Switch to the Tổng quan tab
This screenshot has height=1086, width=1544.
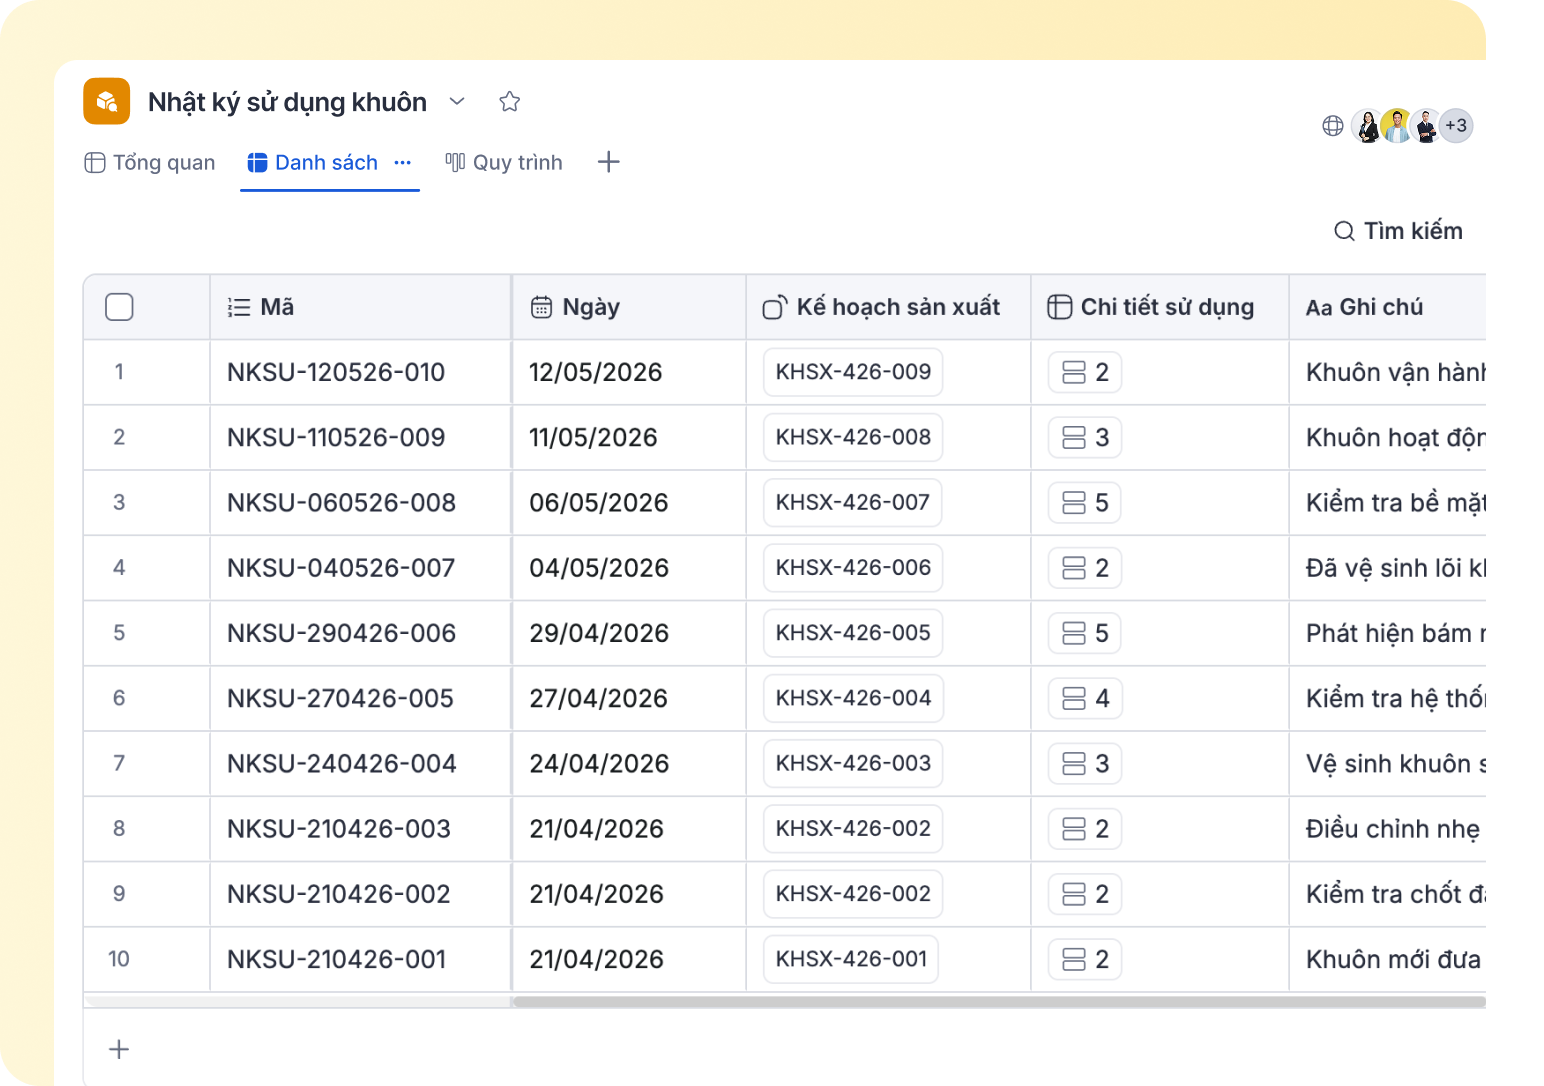(150, 162)
